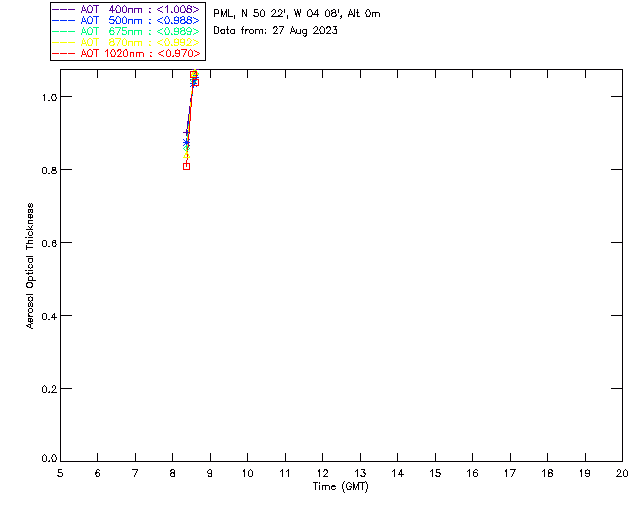Click the x-axis tick label 7

point(135,473)
